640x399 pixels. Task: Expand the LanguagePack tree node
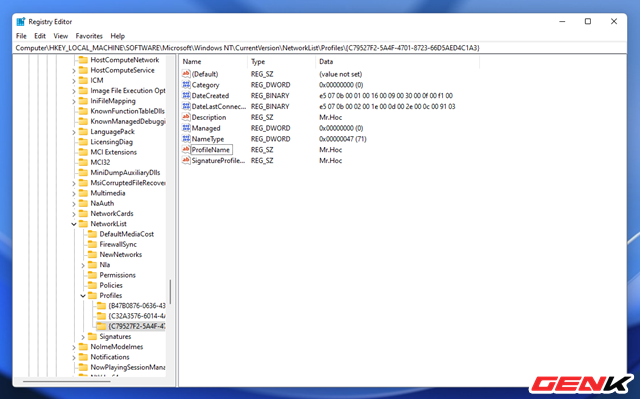pyautogui.click(x=74, y=132)
